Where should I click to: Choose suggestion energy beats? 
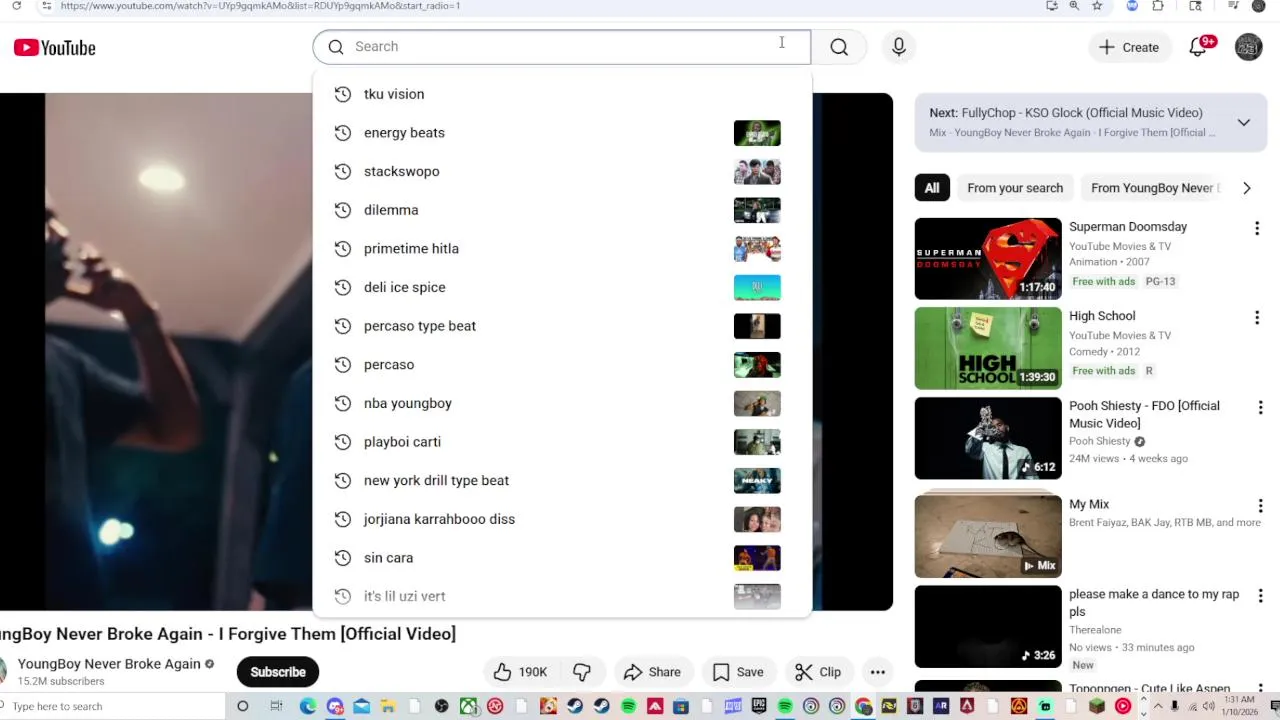tap(562, 133)
